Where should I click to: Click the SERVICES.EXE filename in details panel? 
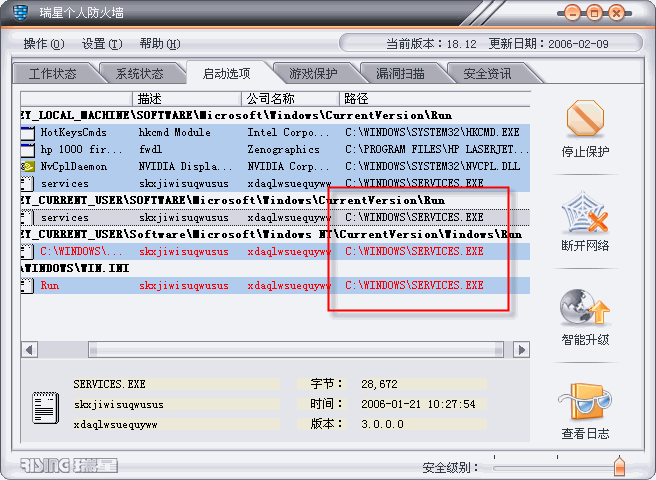(110, 384)
